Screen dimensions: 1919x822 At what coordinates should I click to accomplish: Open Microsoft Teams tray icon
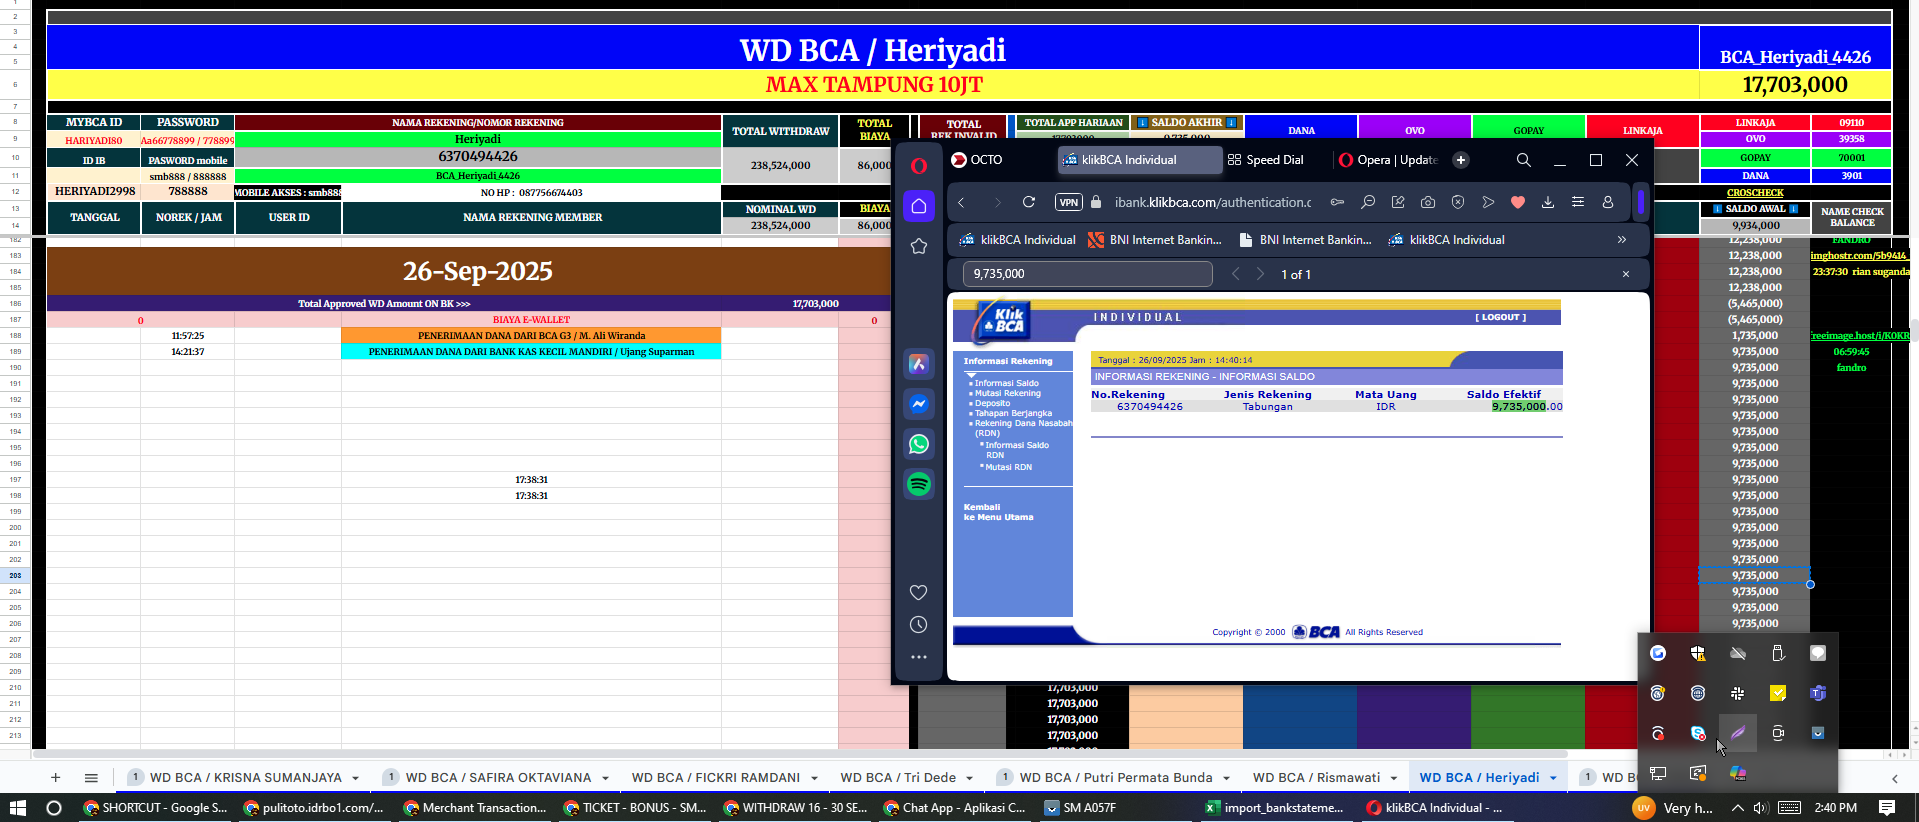(1818, 693)
